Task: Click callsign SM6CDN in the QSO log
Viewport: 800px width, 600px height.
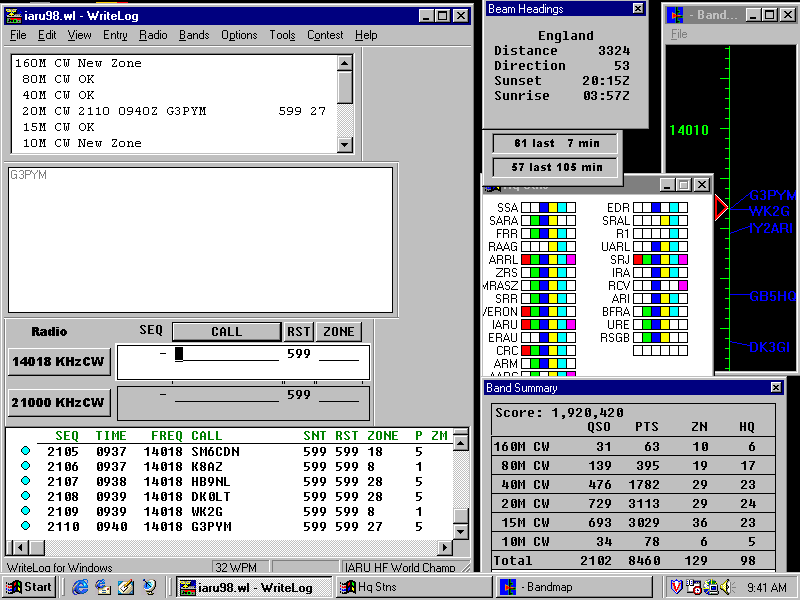Action: [x=215, y=452]
